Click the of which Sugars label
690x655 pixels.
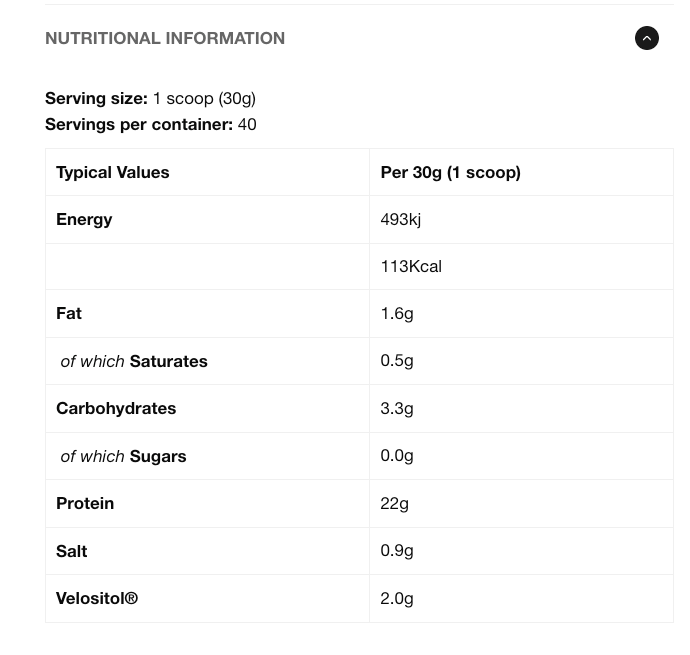click(x=123, y=456)
